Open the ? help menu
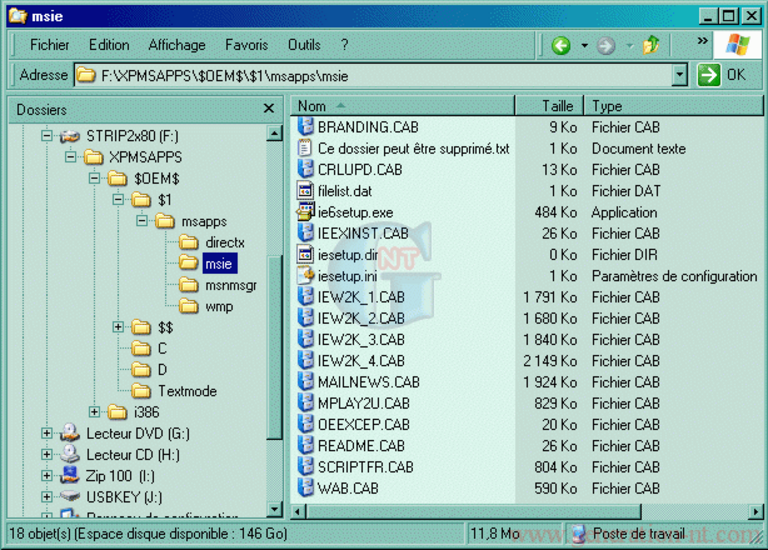Viewport: 768px width, 550px height. 344,45
